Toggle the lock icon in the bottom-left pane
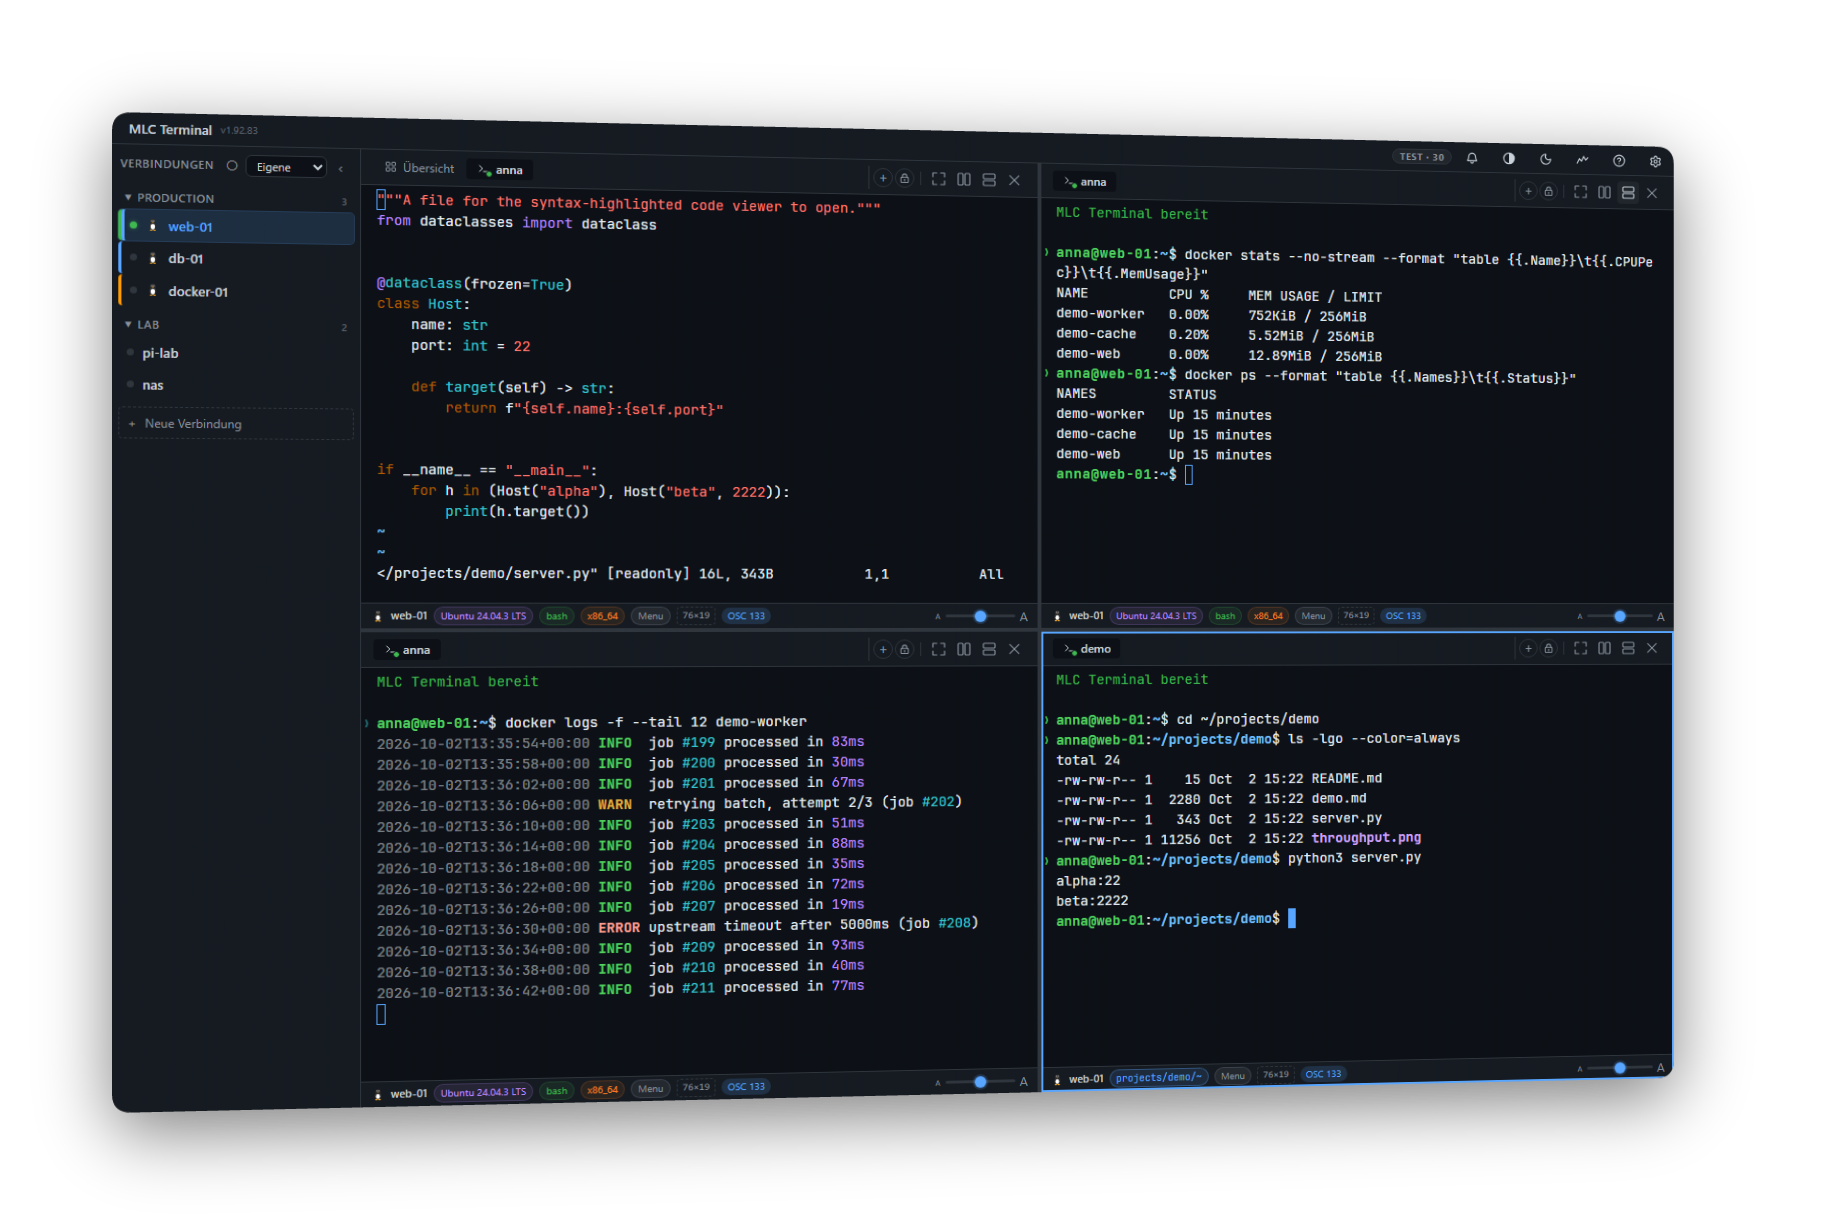 click(905, 649)
